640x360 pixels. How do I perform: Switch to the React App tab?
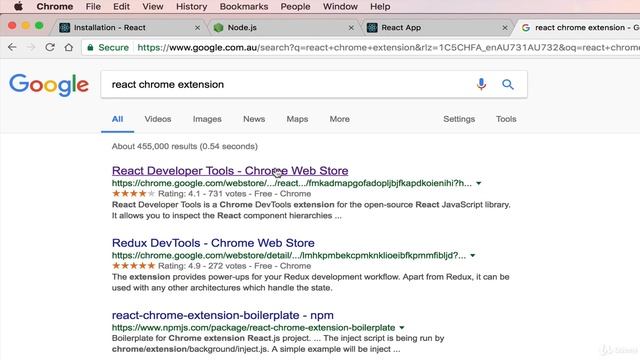(x=437, y=27)
